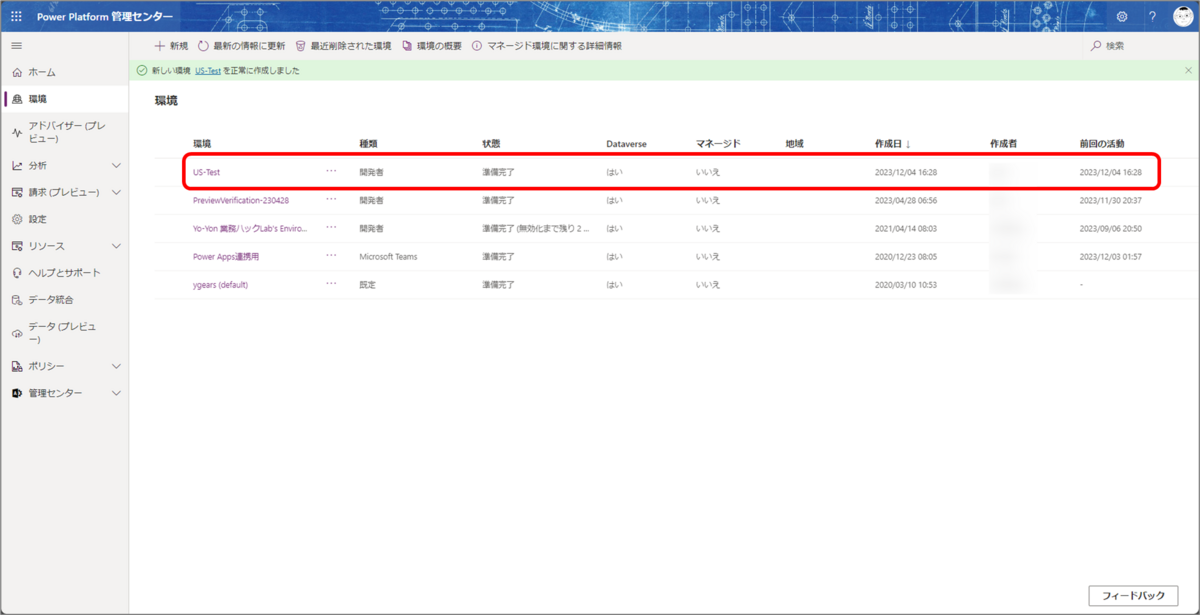Dismiss the green success notification bar
This screenshot has width=1200, height=615.
tap(1188, 71)
